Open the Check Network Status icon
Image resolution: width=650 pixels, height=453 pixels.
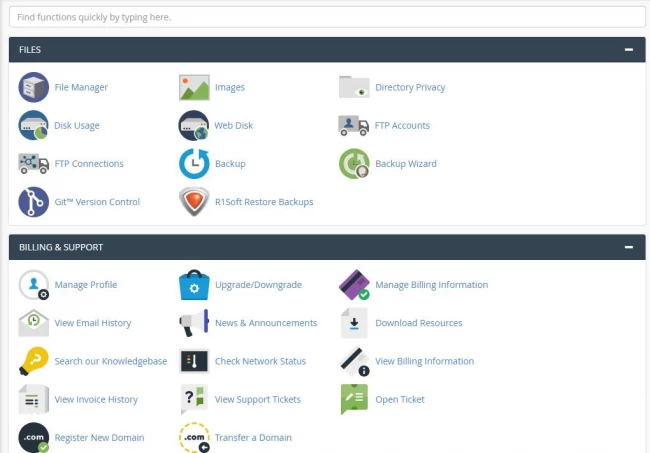194,361
